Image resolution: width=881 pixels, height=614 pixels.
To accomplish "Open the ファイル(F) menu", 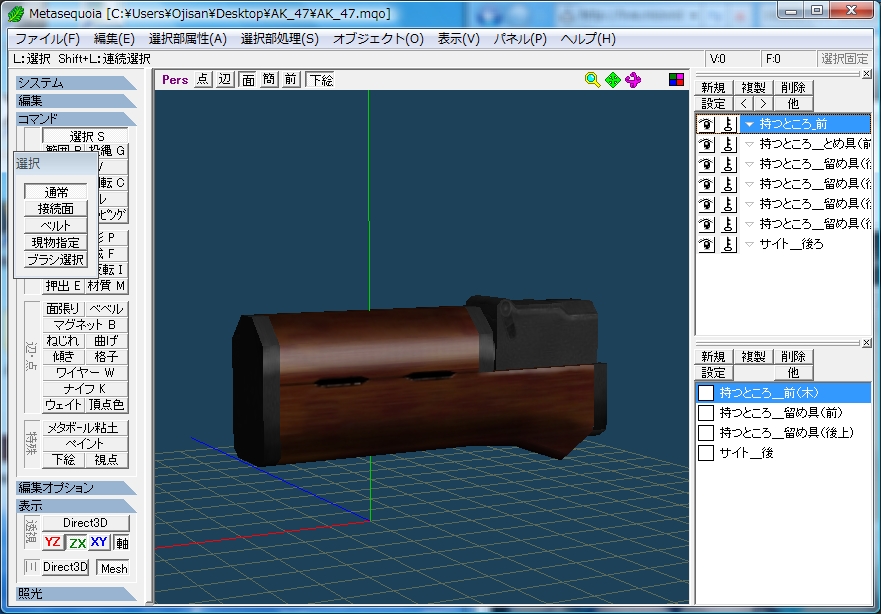I will coord(47,39).
